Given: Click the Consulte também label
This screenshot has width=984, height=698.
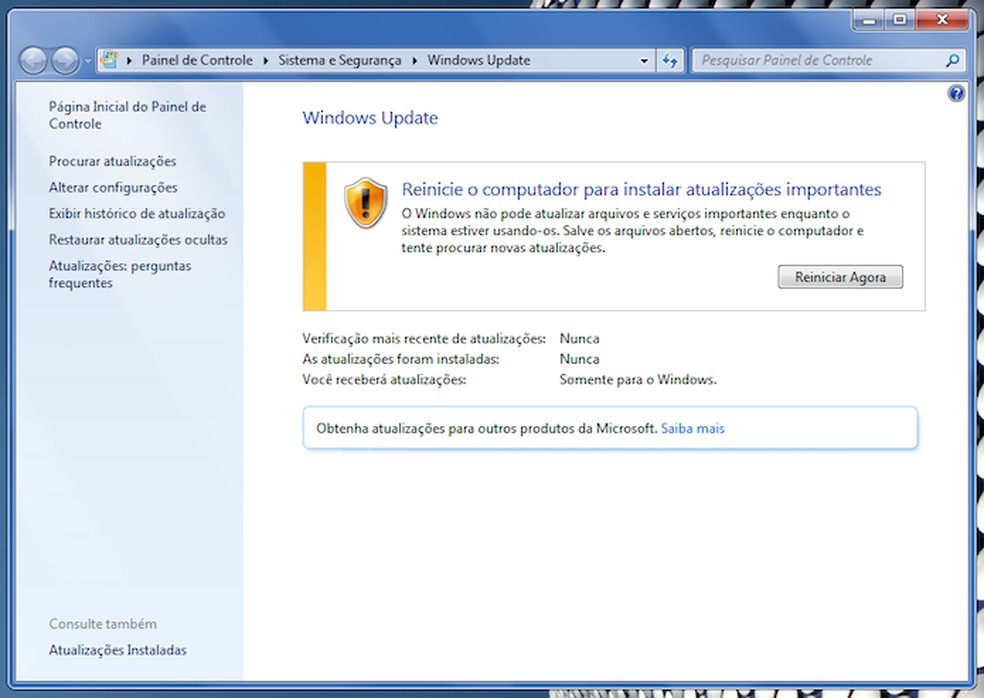Looking at the screenshot, I should pos(103,624).
